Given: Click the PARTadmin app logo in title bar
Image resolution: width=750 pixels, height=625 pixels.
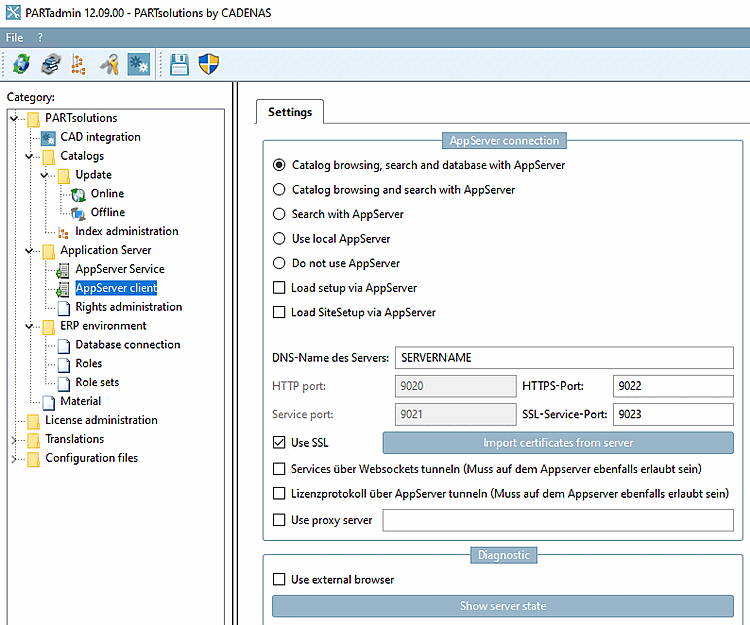Looking at the screenshot, I should [13, 12].
